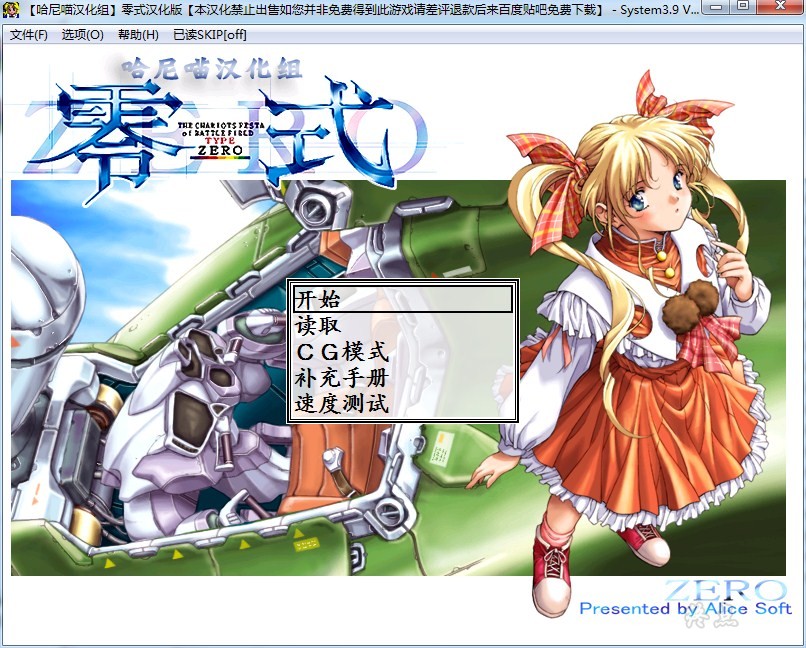The image size is (806, 648).
Task: Run the 速度测试 option
Action: [x=403, y=404]
